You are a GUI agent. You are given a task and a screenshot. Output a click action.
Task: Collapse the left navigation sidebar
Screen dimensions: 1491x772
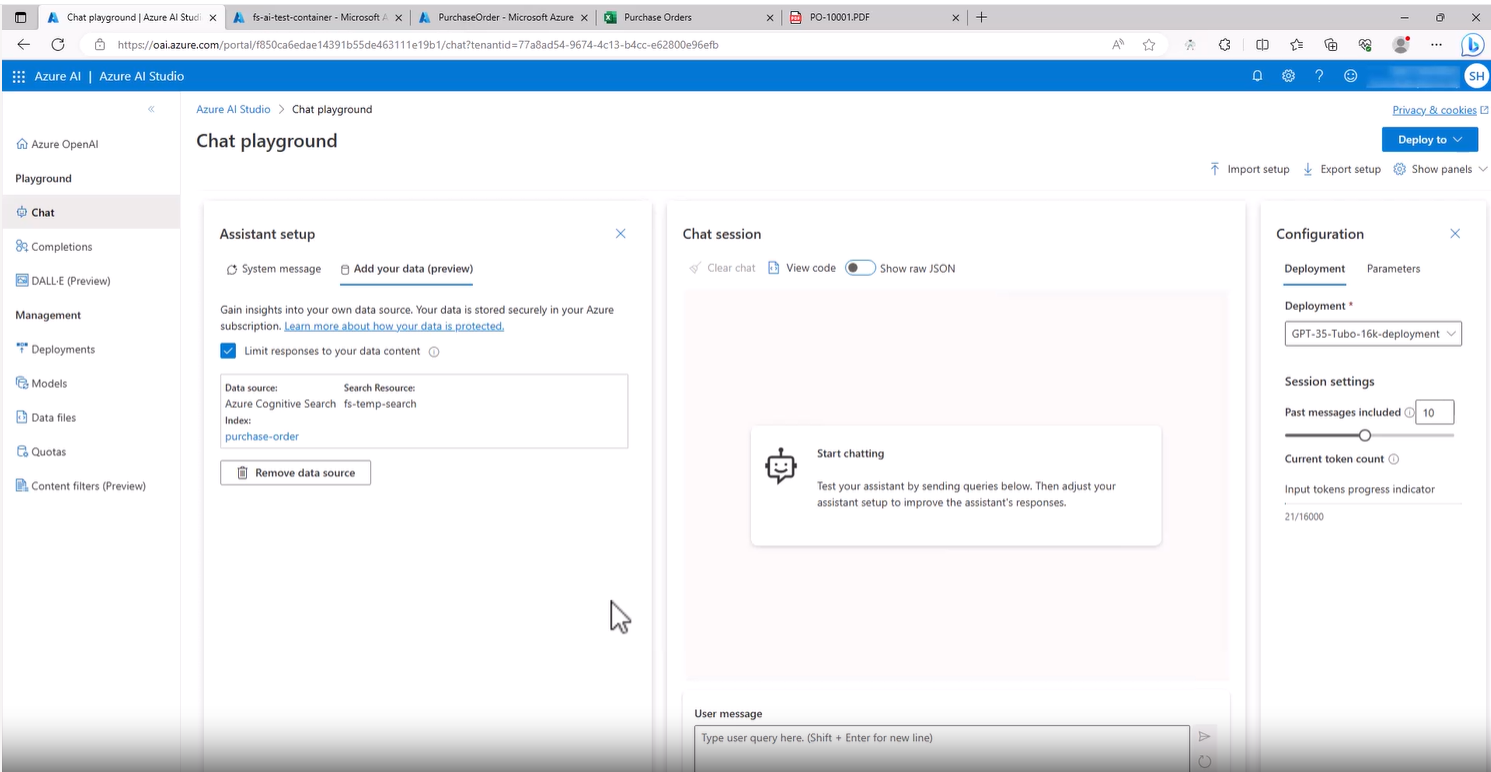tap(151, 108)
